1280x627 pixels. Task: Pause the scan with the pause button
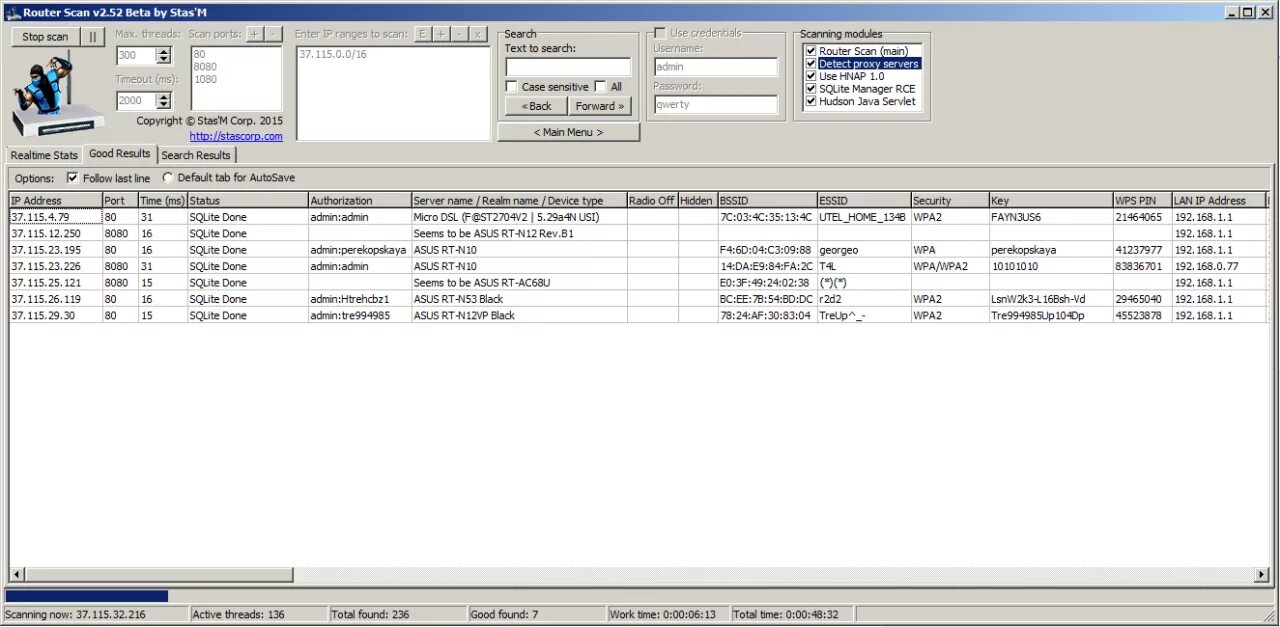[x=92, y=36]
